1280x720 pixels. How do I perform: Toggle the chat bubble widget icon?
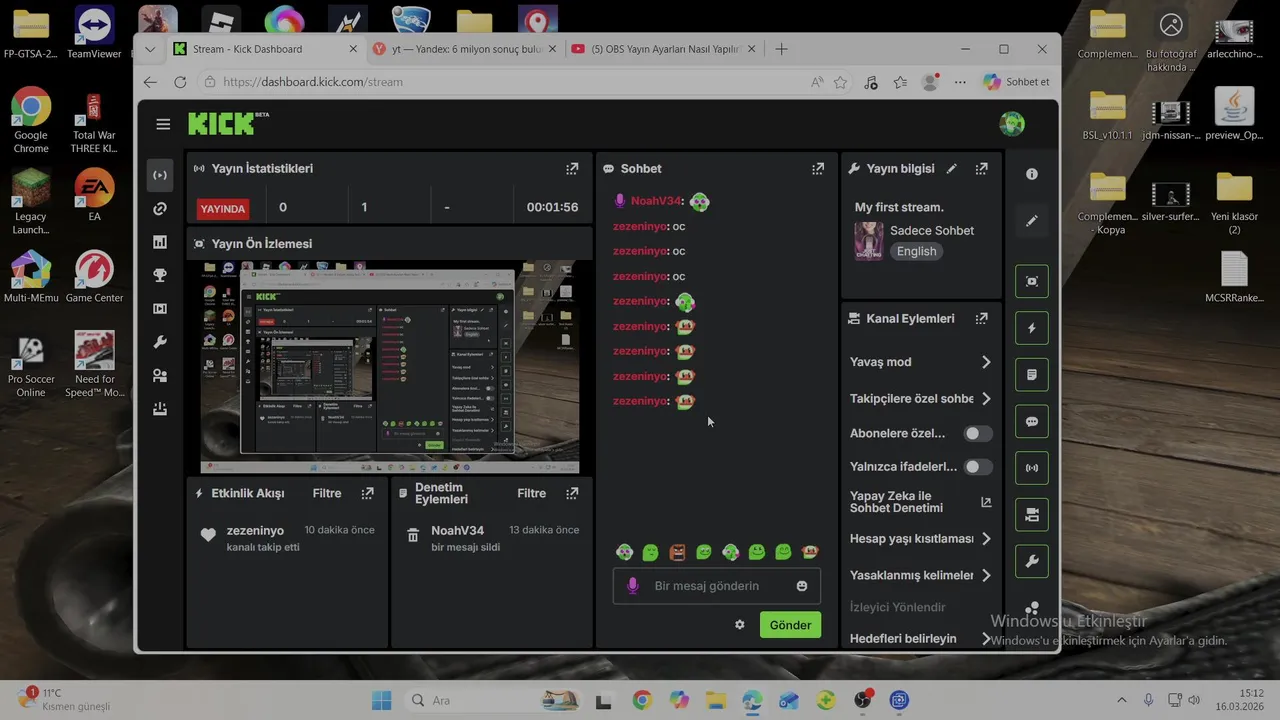[x=1032, y=421]
